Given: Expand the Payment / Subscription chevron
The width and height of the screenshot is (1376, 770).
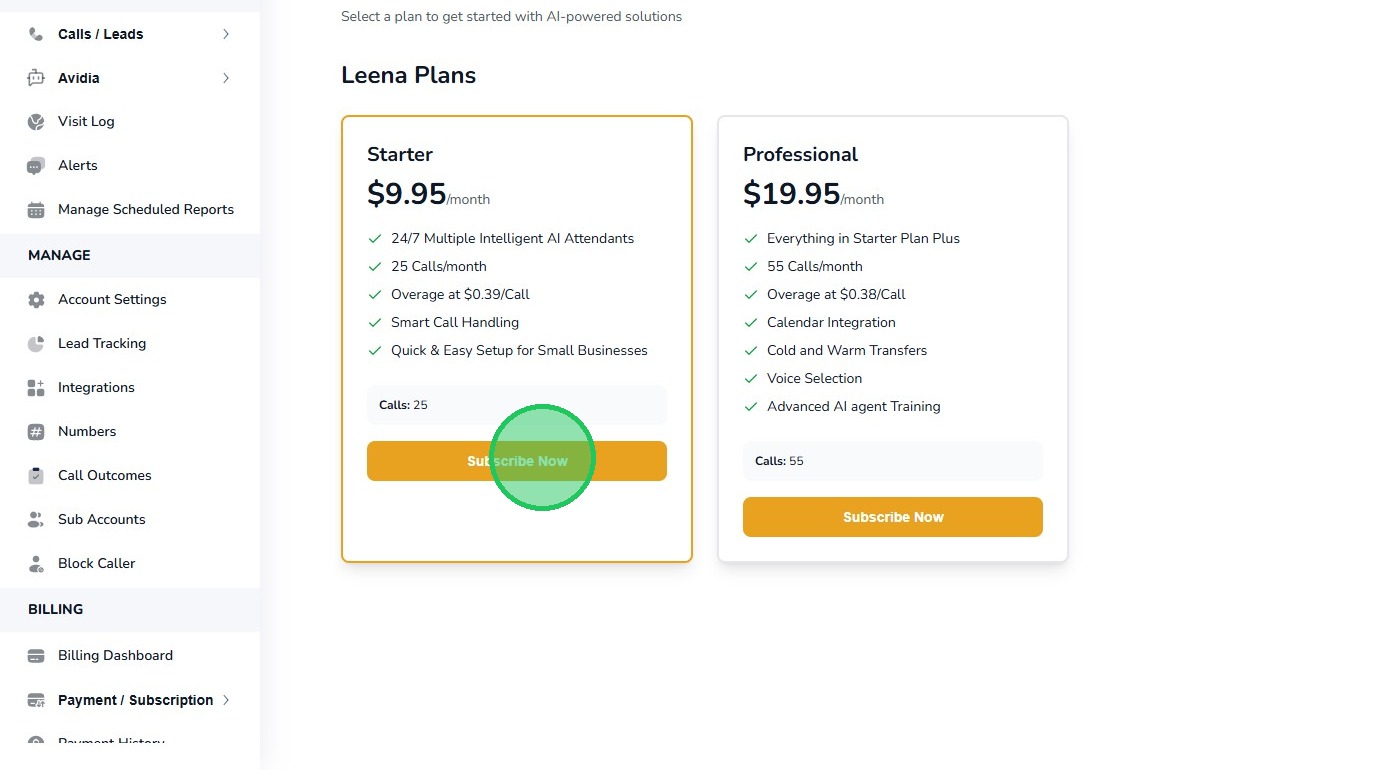Looking at the screenshot, I should [x=226, y=700].
